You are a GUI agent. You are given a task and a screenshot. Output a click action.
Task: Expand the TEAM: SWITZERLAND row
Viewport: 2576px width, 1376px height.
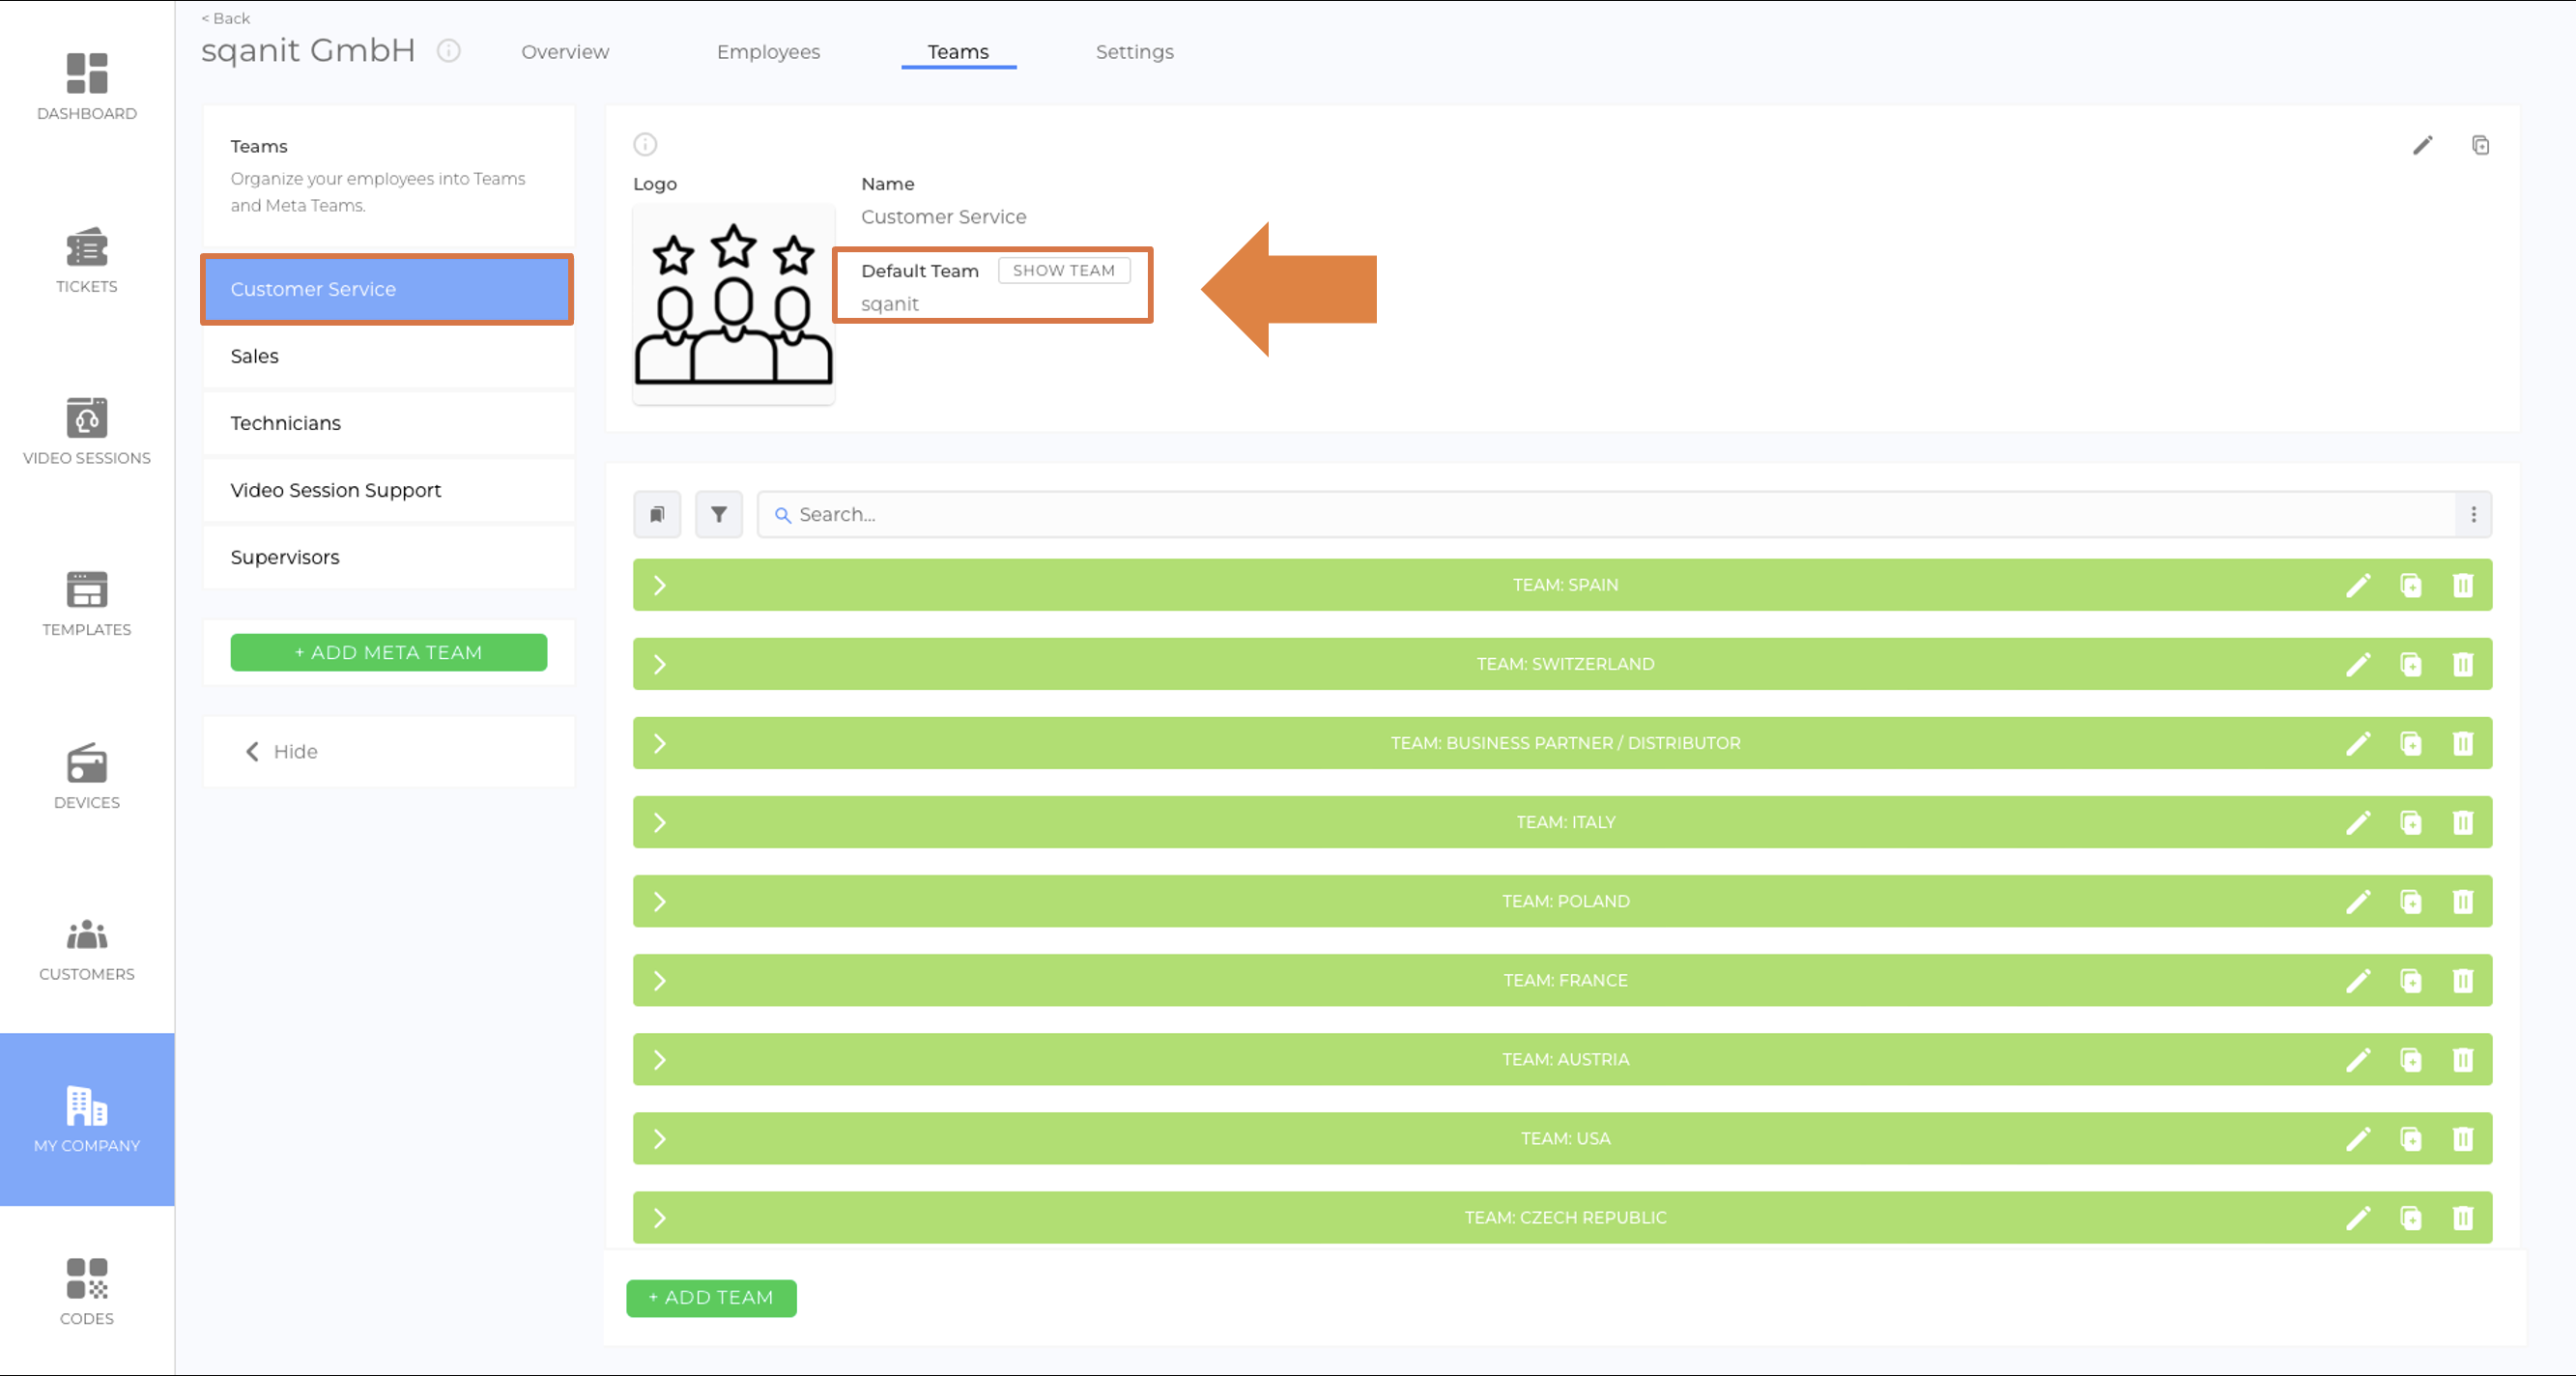659,664
